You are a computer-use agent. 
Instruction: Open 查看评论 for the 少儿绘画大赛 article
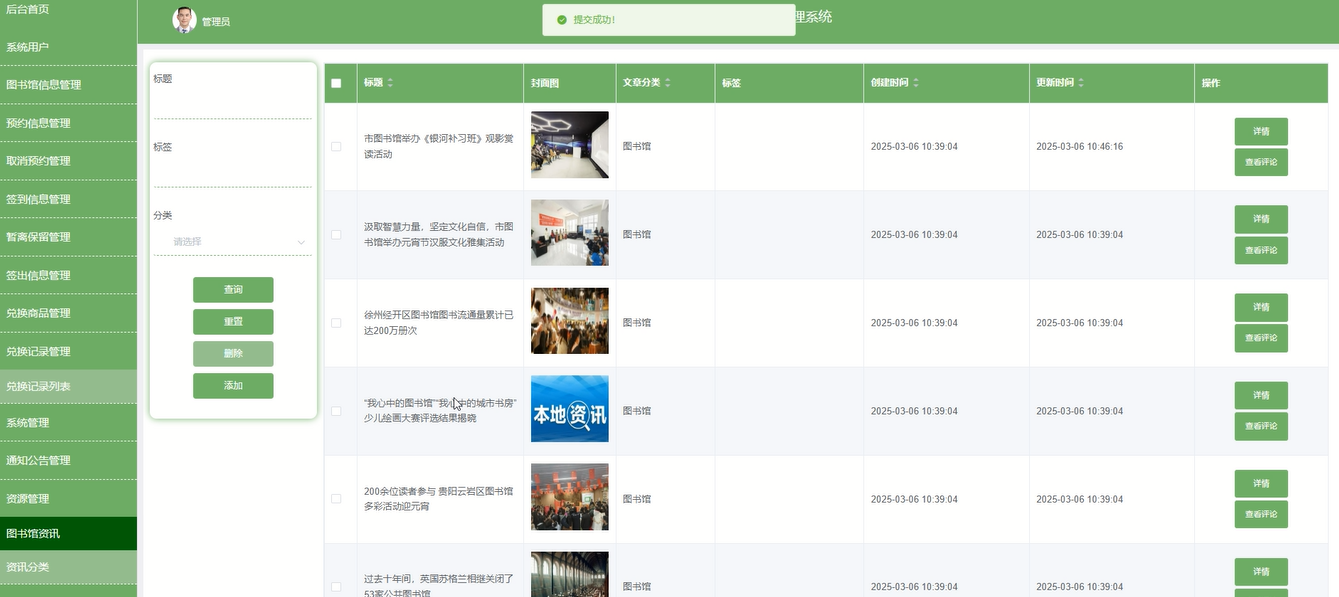pyautogui.click(x=1261, y=427)
